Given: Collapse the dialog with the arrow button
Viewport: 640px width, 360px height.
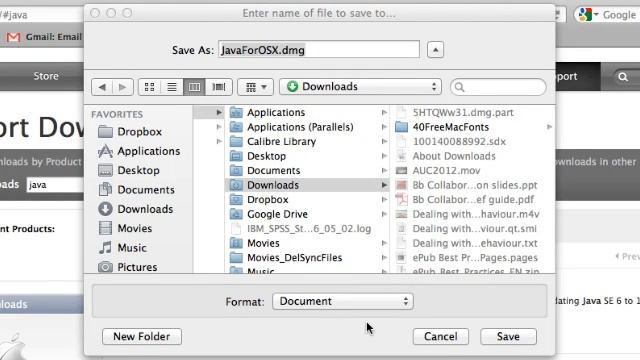Looking at the screenshot, I should 436,50.
